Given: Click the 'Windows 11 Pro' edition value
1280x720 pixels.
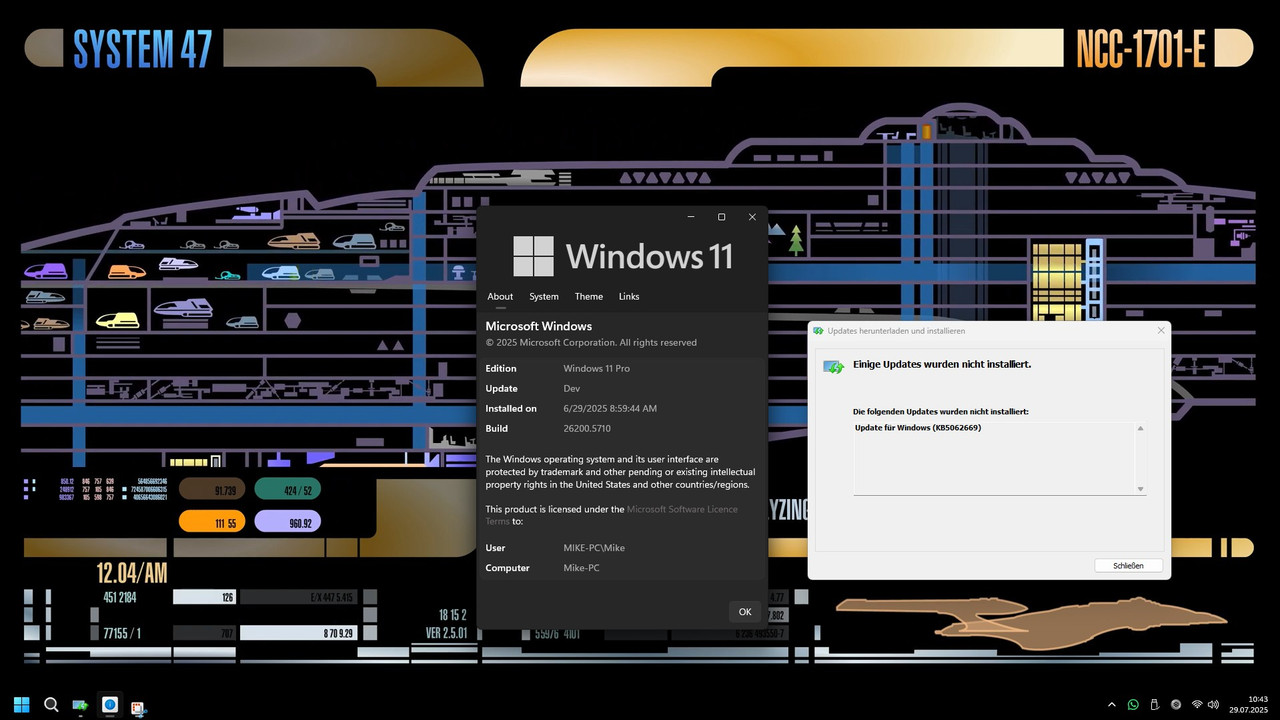Looking at the screenshot, I should coord(597,368).
